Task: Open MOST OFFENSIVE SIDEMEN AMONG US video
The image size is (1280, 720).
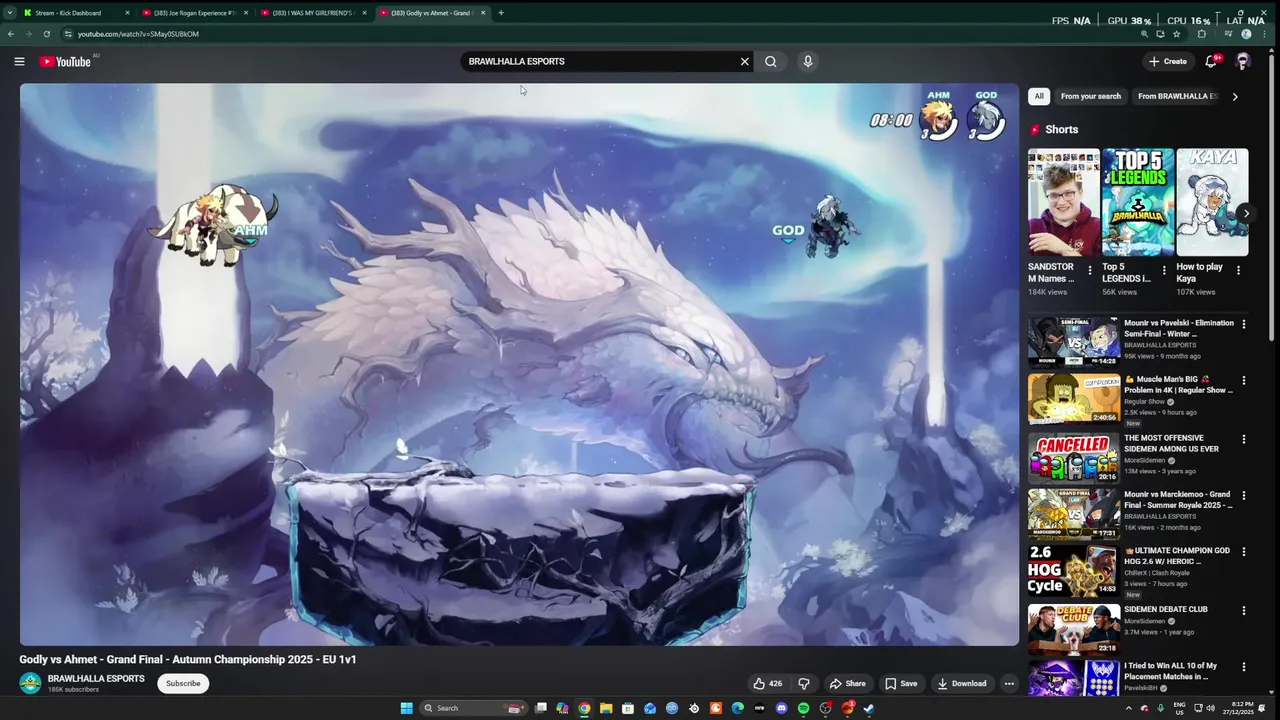Action: pyautogui.click(x=1074, y=457)
